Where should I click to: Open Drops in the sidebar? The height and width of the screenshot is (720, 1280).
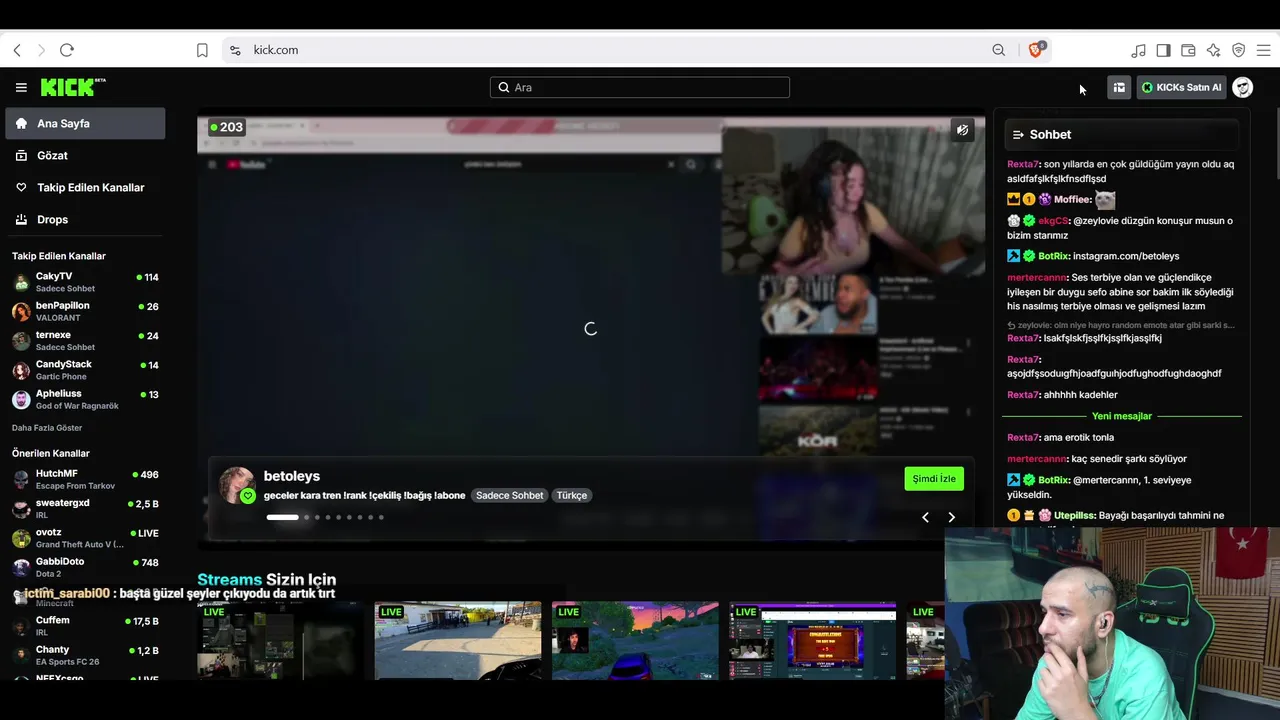click(x=85, y=220)
